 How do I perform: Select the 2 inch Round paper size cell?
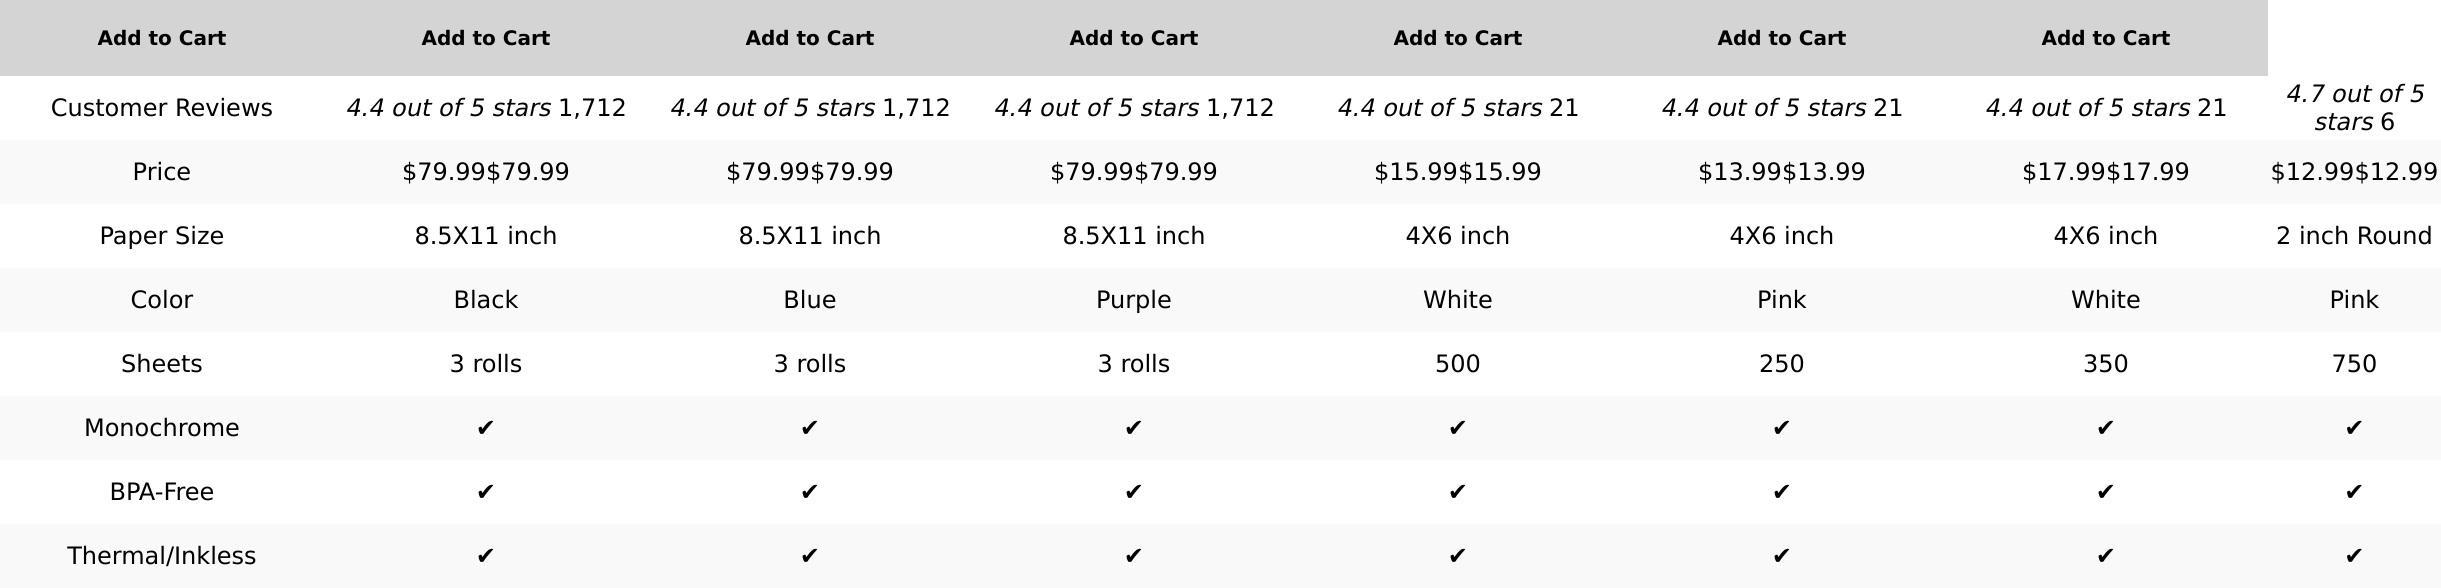pos(2353,236)
